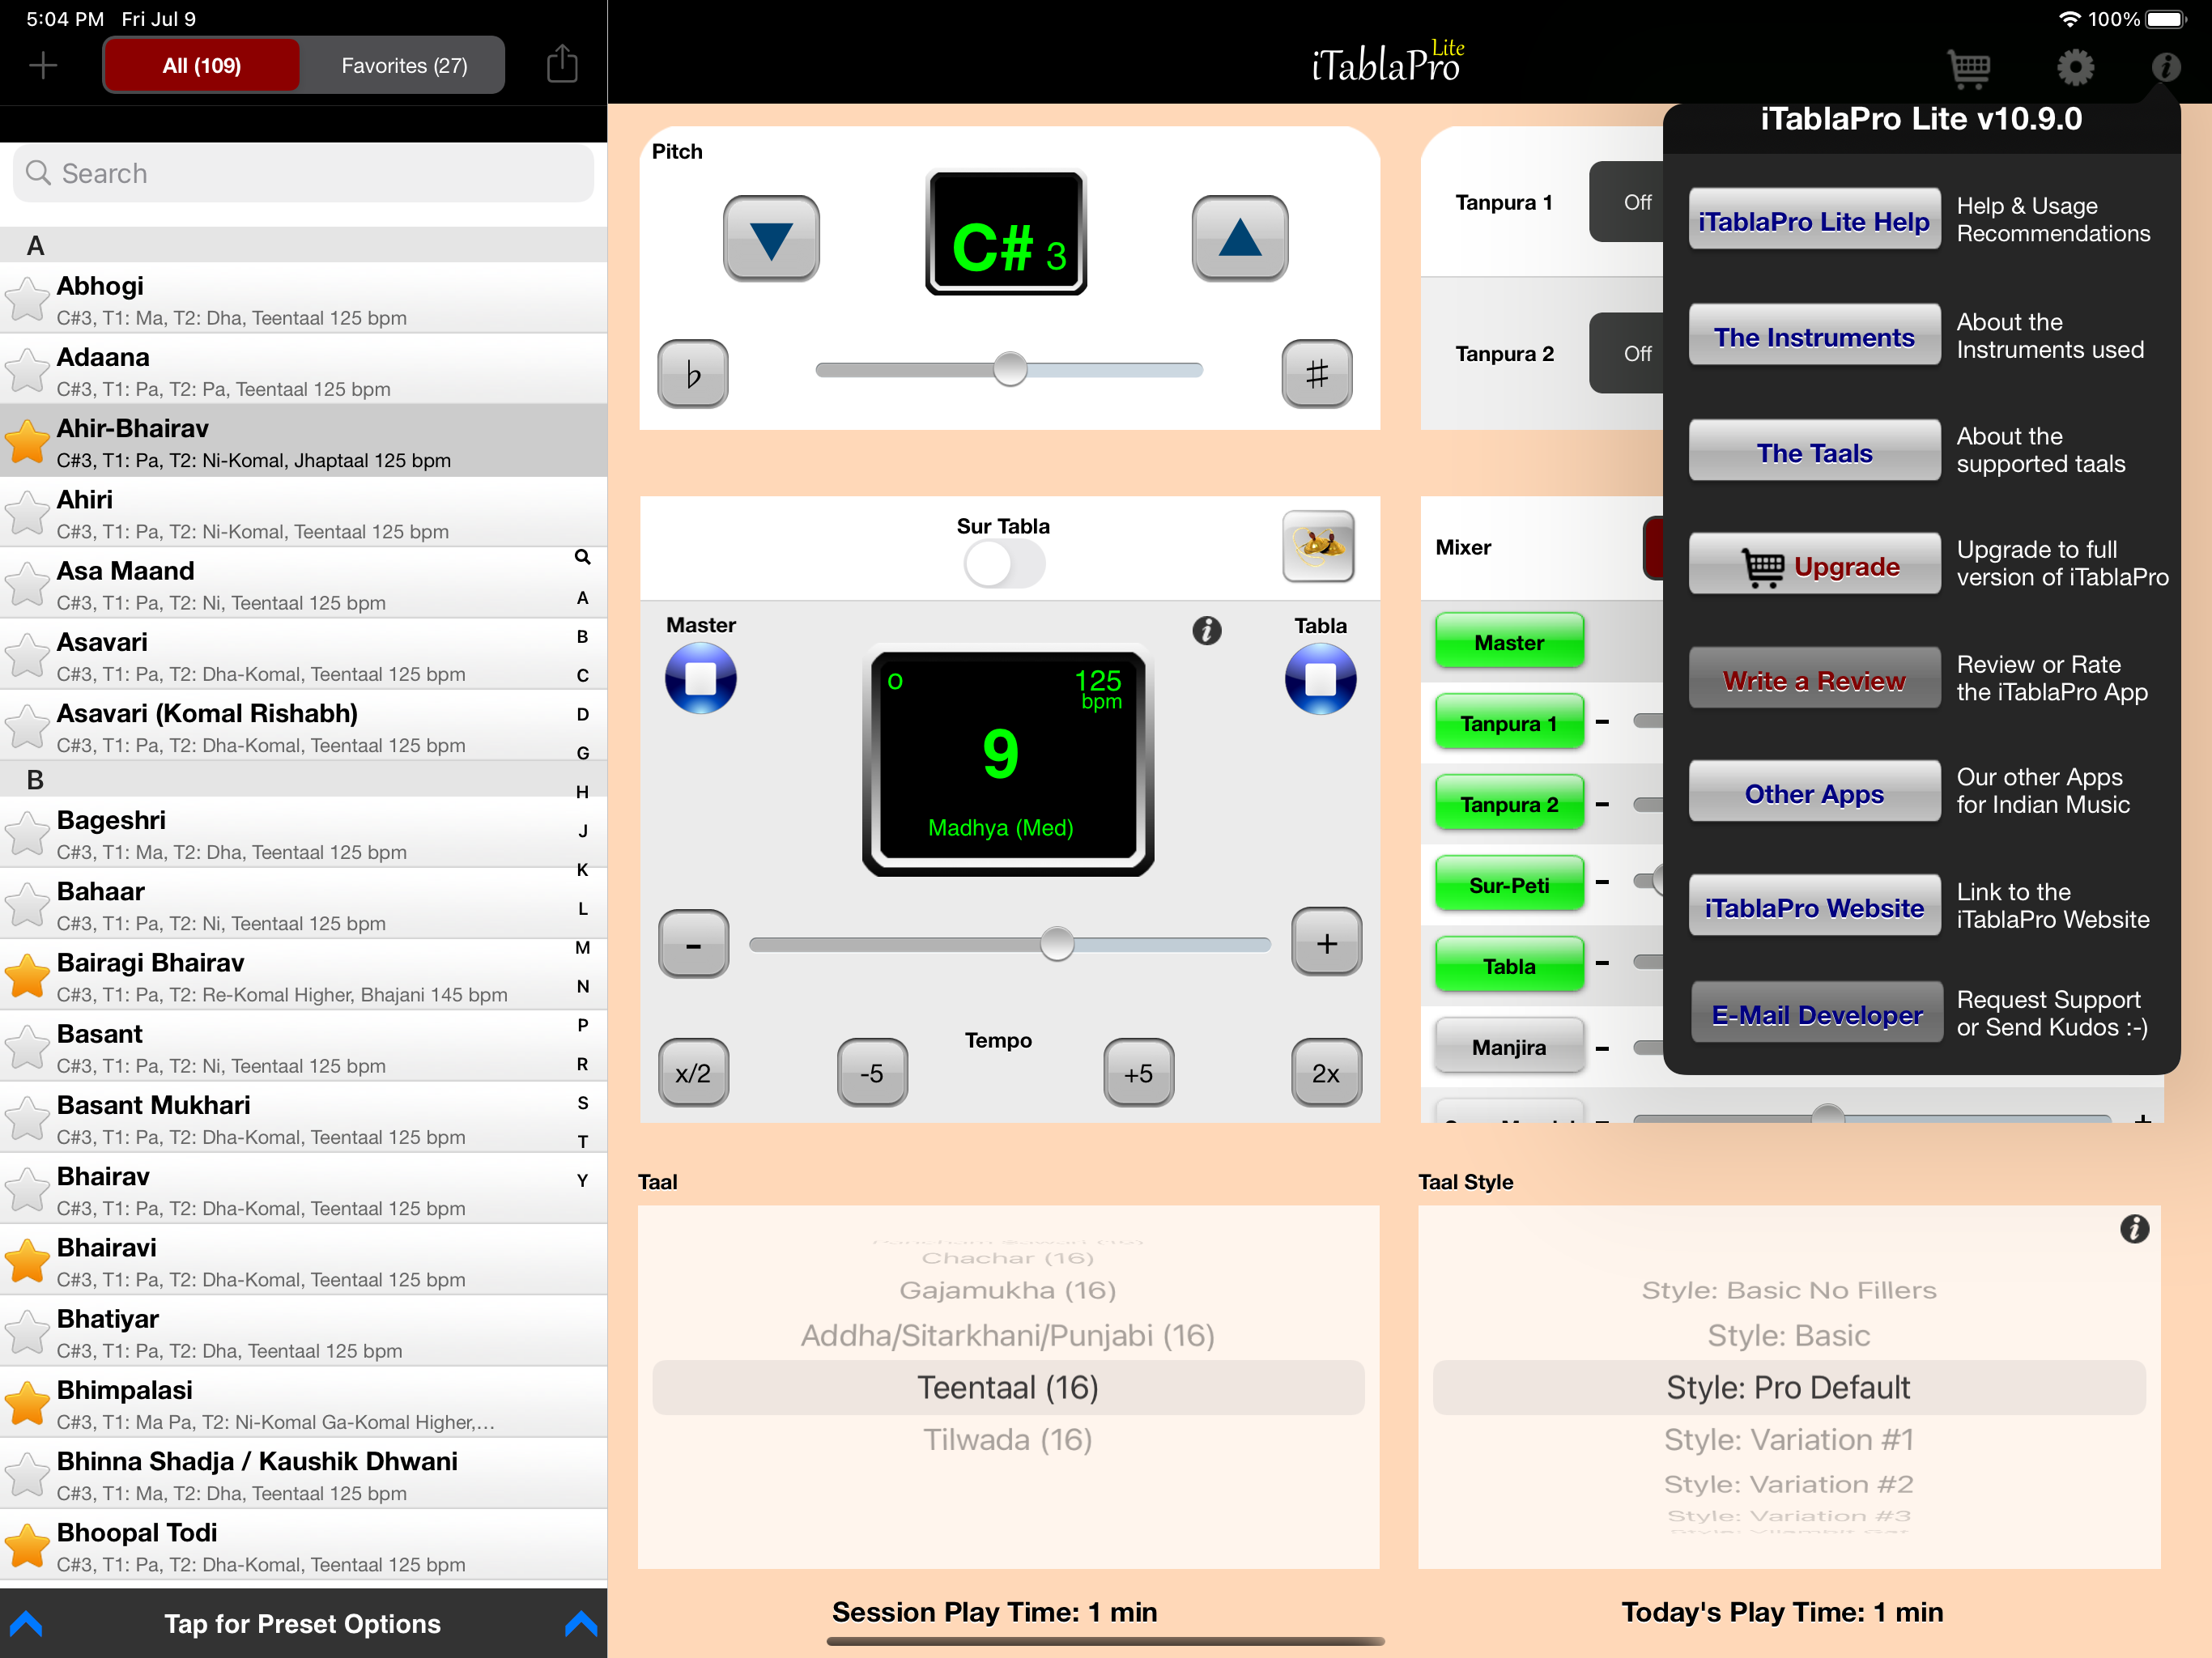
Task: Toggle the Sur Tabla switch
Action: coord(1004,564)
